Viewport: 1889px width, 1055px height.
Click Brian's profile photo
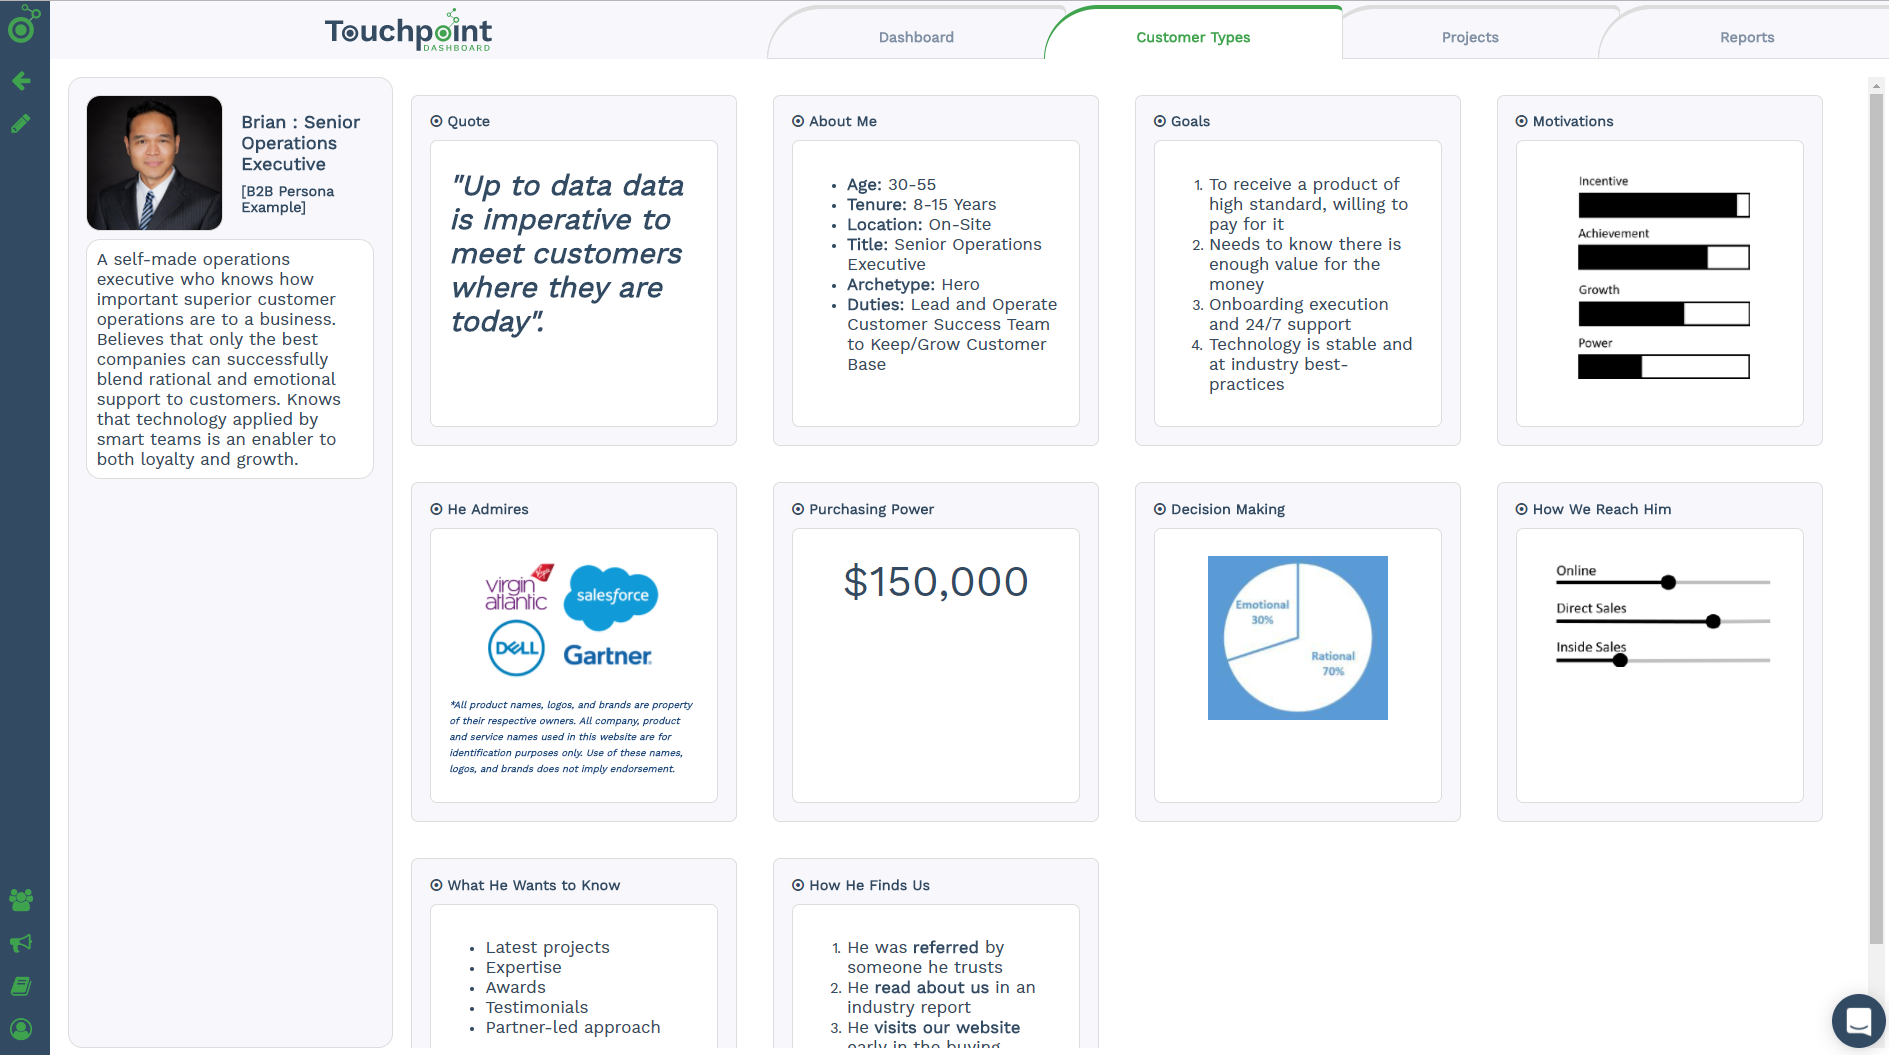coord(154,163)
